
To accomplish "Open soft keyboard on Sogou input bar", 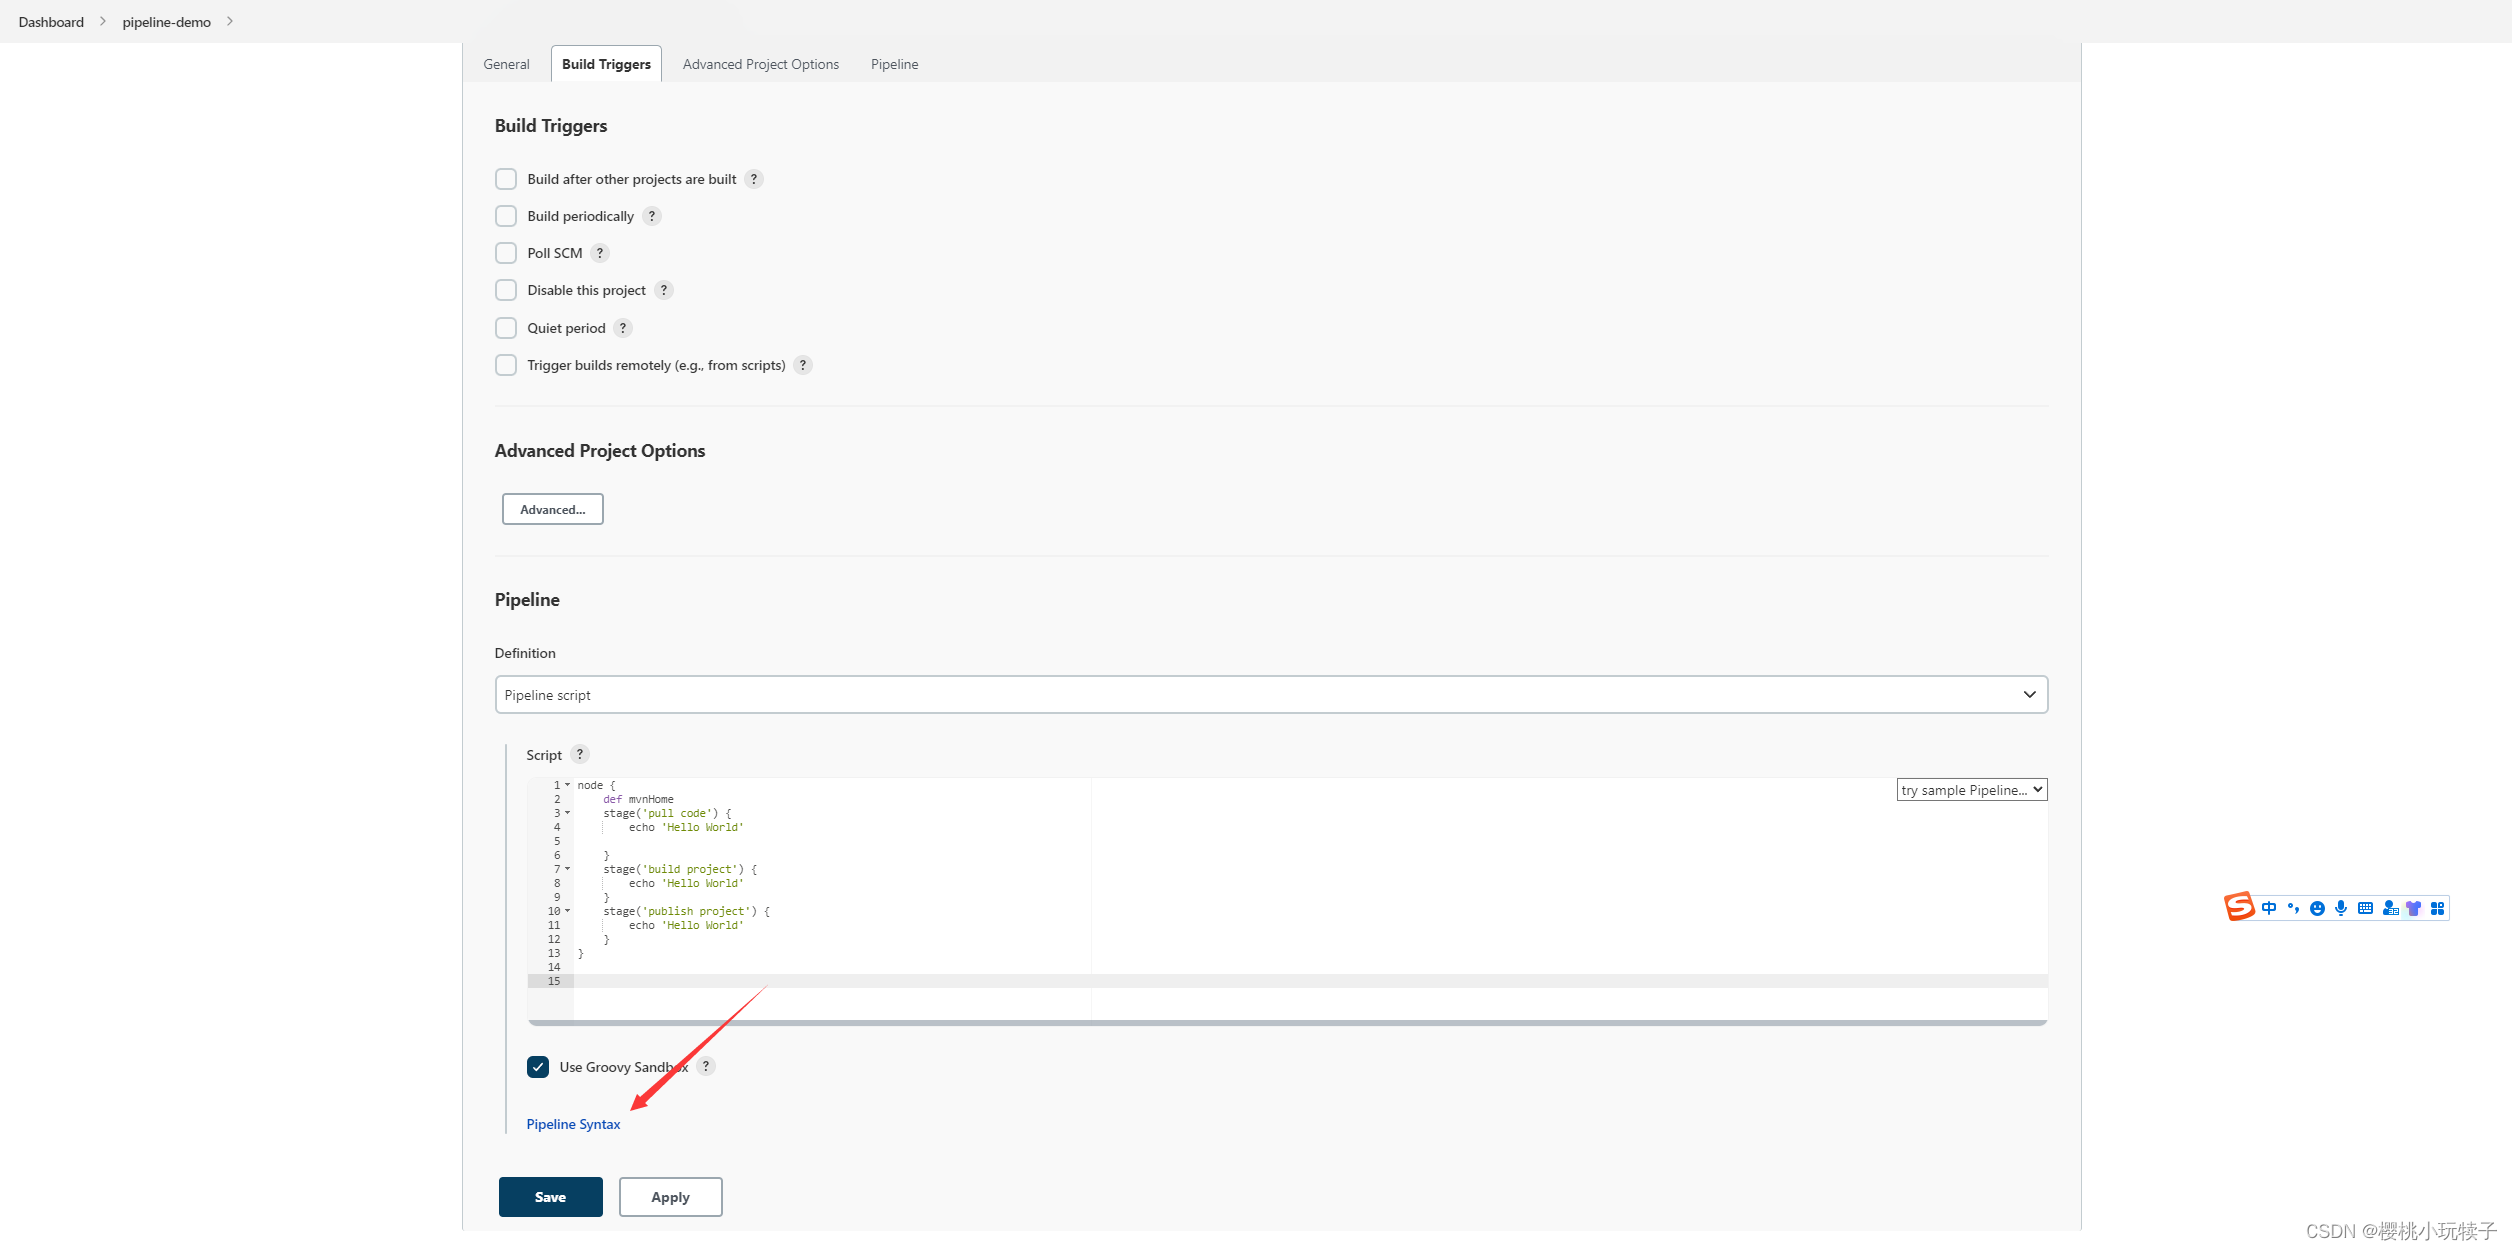I will [2365, 908].
